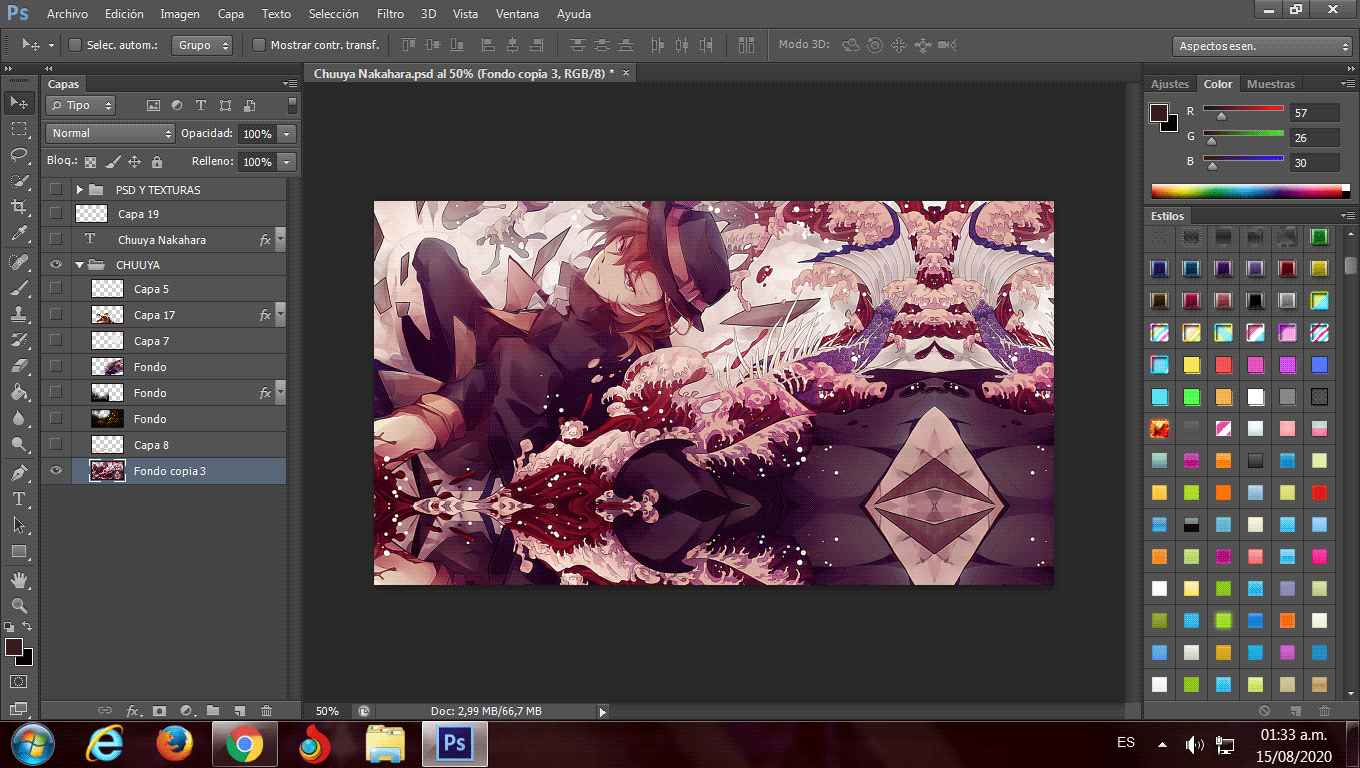Select the History Brush tool

tap(19, 340)
